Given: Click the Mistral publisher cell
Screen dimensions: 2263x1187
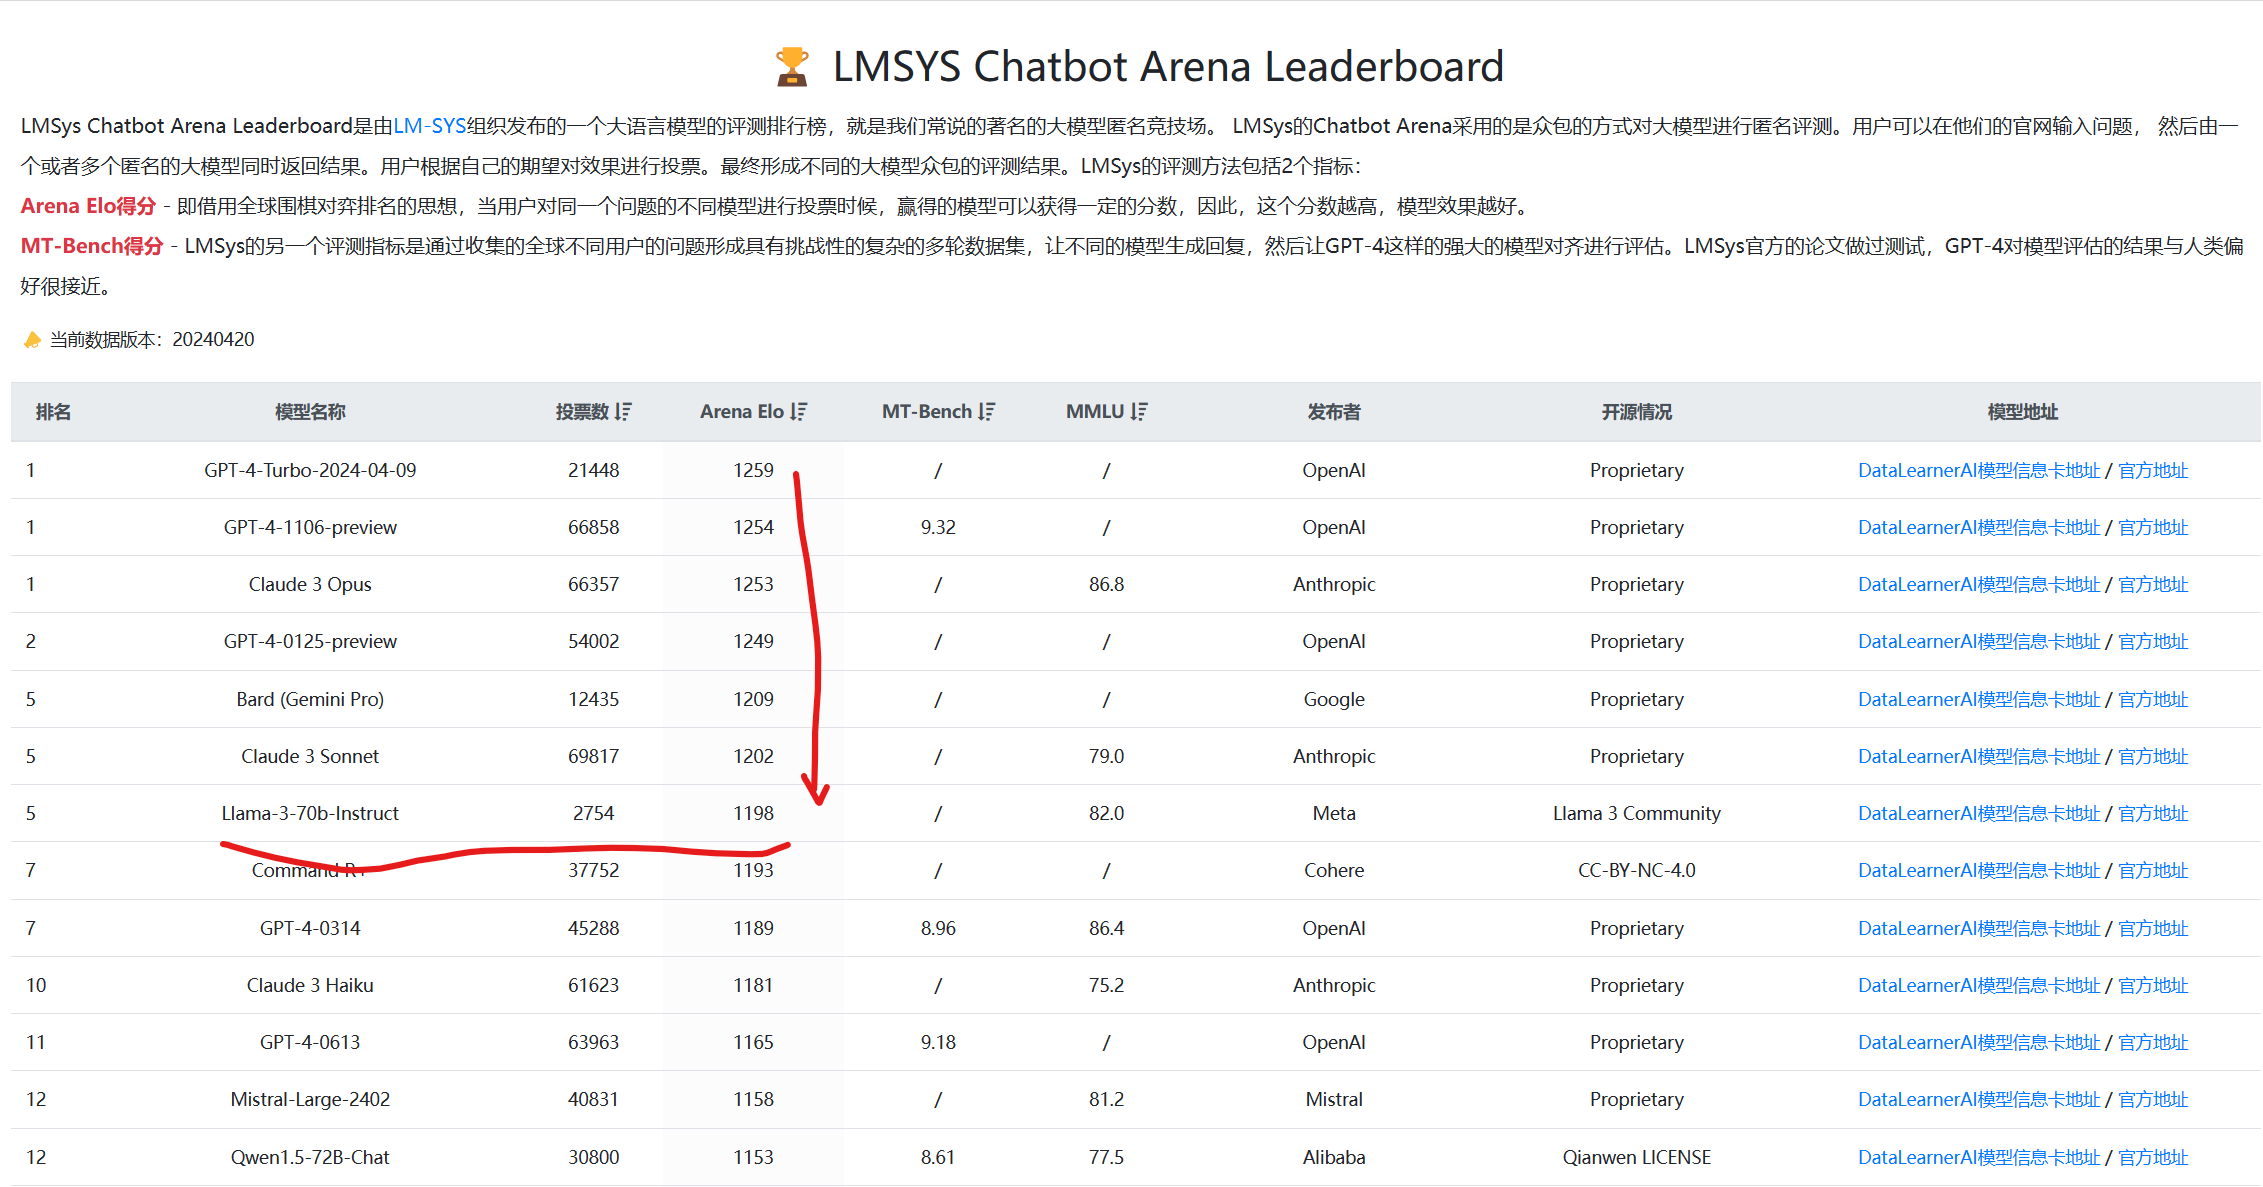Looking at the screenshot, I should tap(1334, 1099).
